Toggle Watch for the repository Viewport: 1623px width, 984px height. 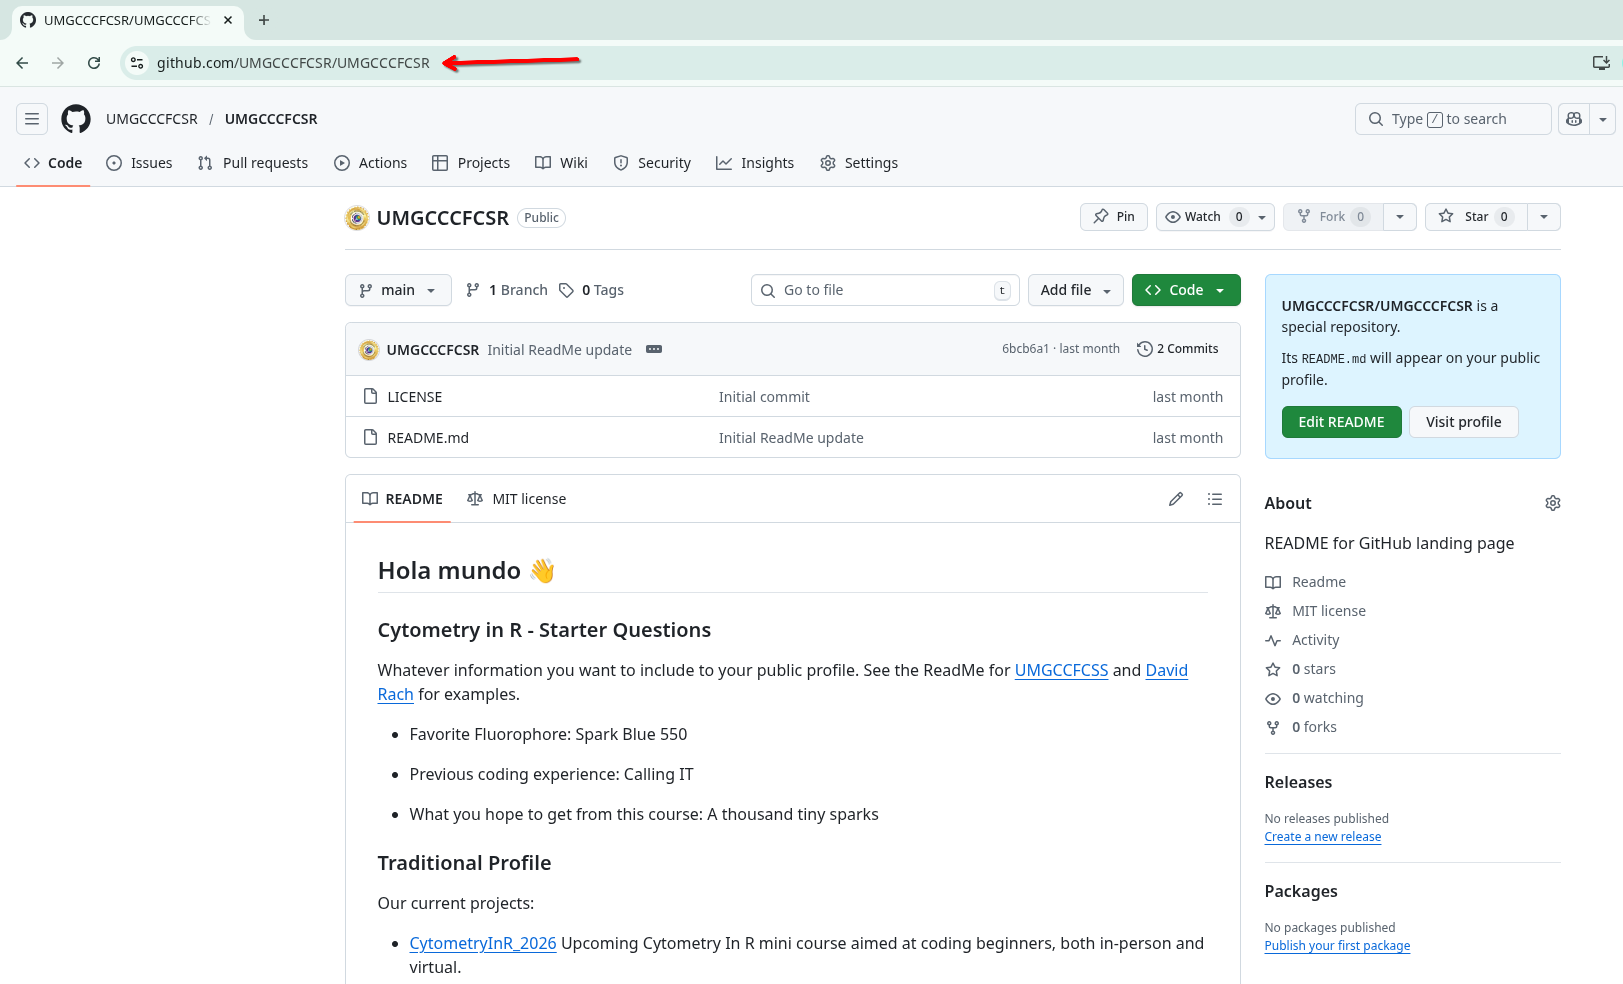[1203, 217]
